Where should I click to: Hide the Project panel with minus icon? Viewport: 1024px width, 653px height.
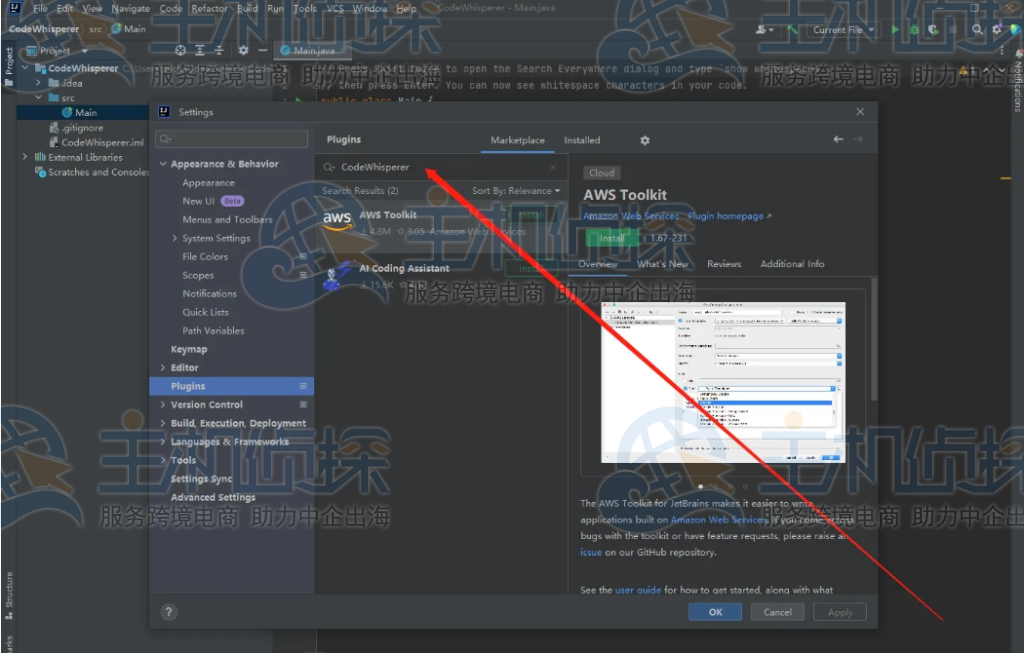(263, 50)
